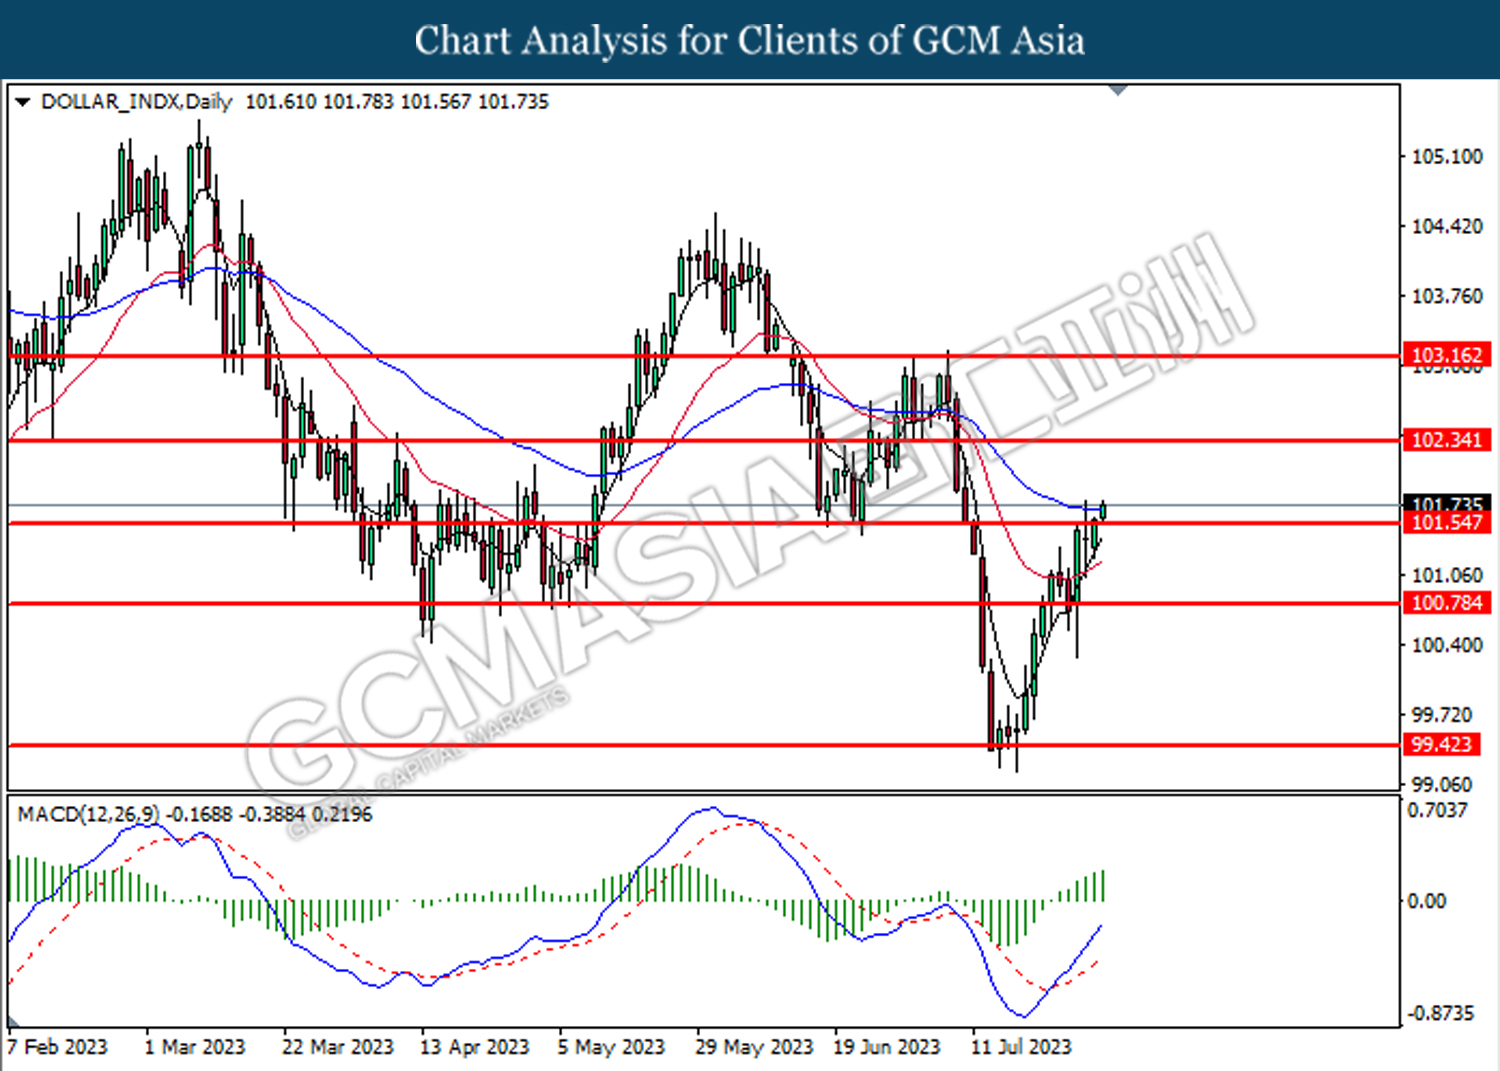Click the 11 Jul 2023 date label
Image resolution: width=1500 pixels, height=1071 pixels.
coord(1021,1047)
